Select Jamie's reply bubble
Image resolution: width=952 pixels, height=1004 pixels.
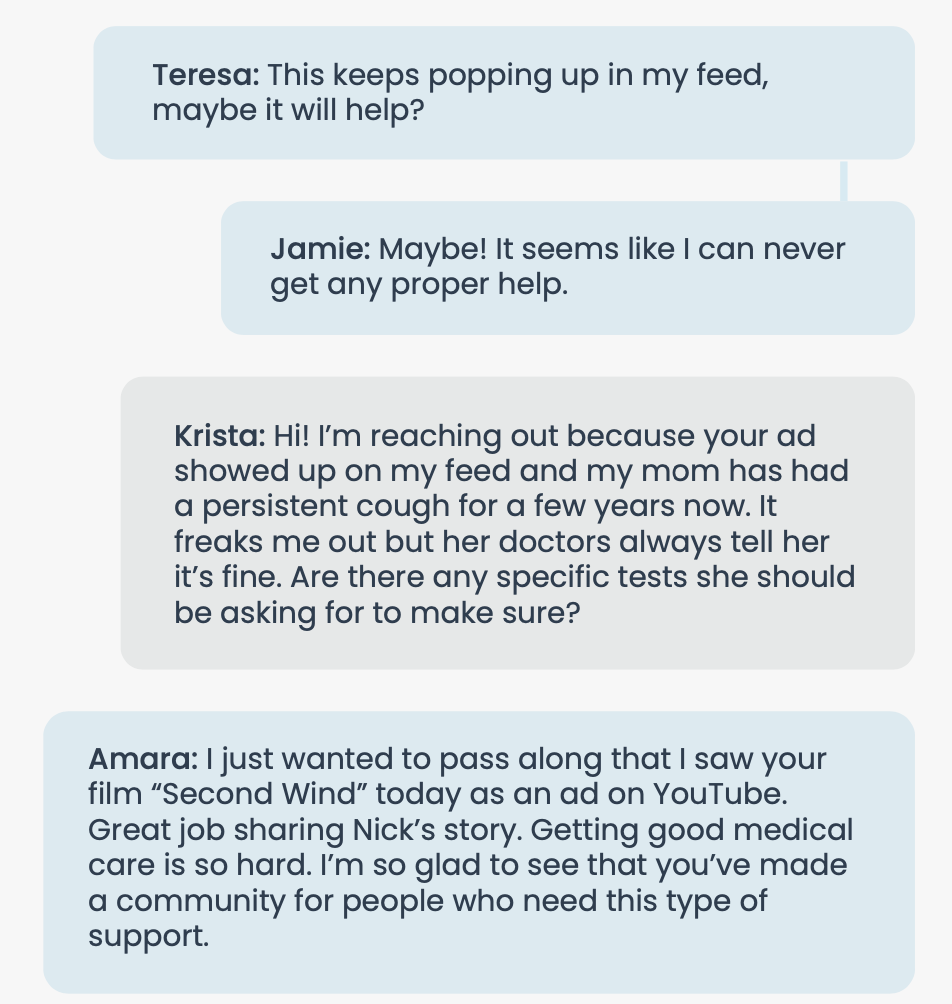(567, 267)
